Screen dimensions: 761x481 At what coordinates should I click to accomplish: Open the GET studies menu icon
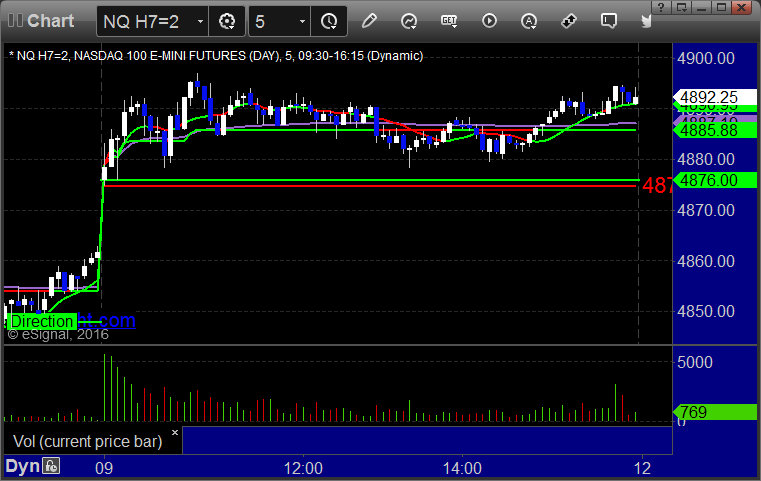[449, 21]
